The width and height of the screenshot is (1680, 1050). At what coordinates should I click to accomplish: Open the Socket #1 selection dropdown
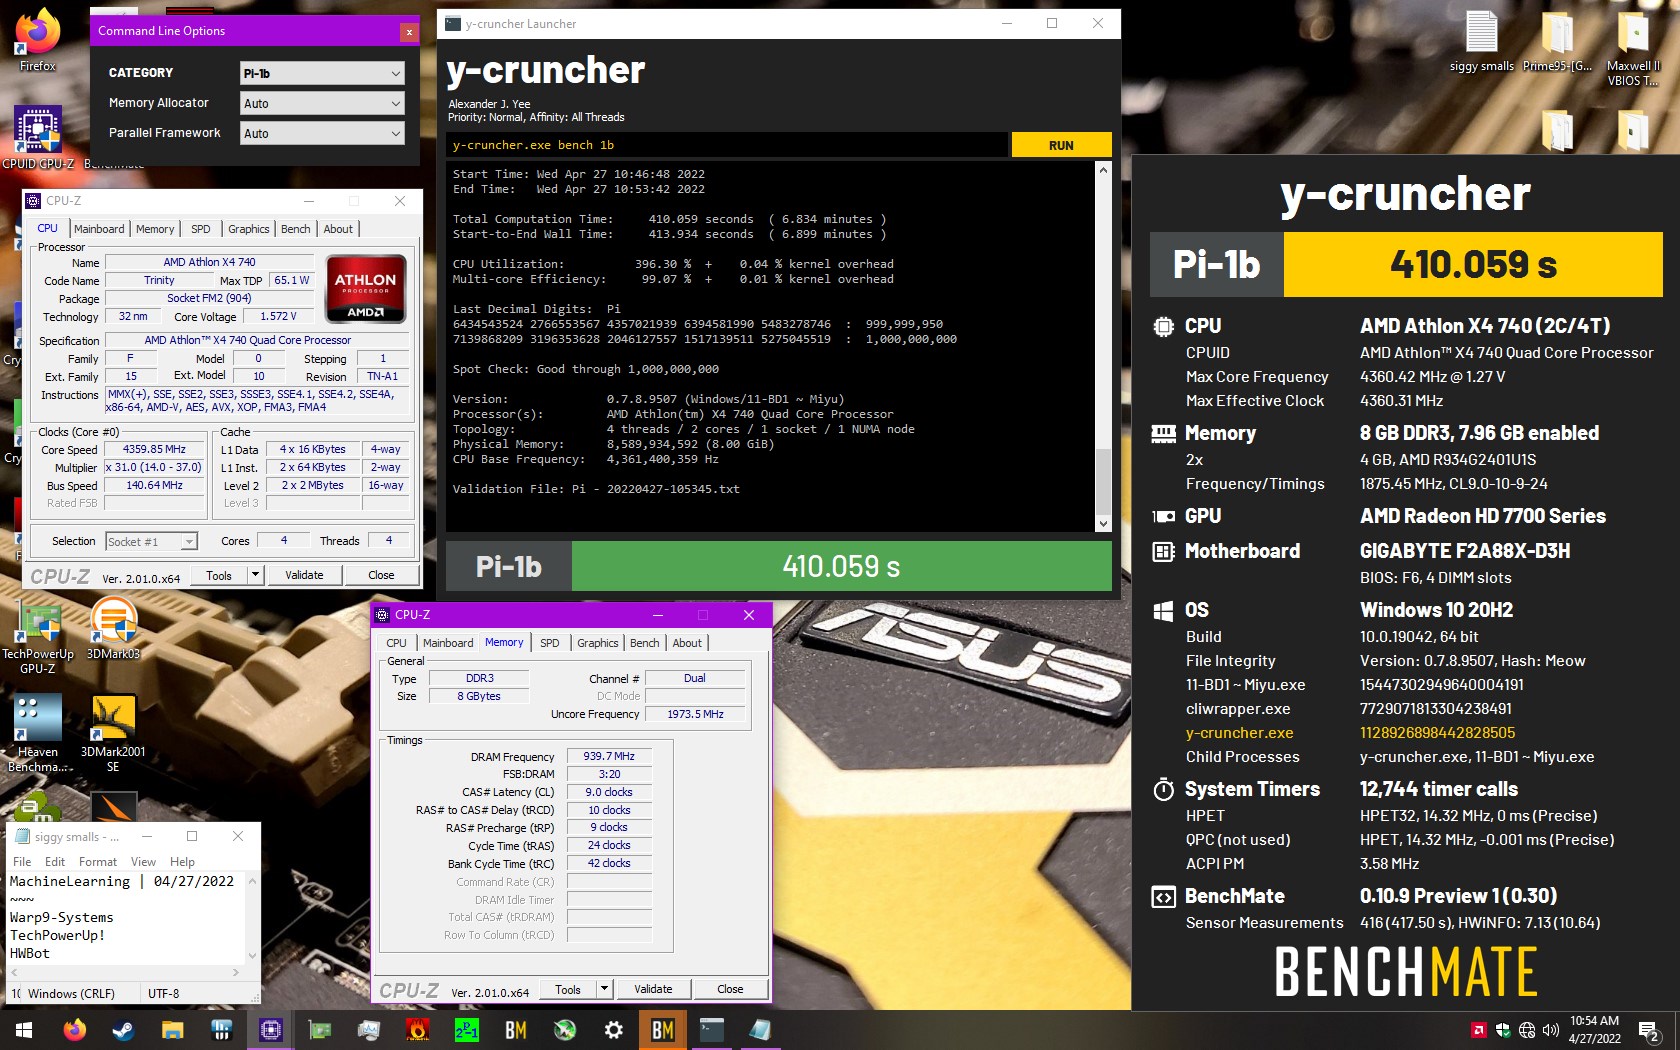pos(151,541)
